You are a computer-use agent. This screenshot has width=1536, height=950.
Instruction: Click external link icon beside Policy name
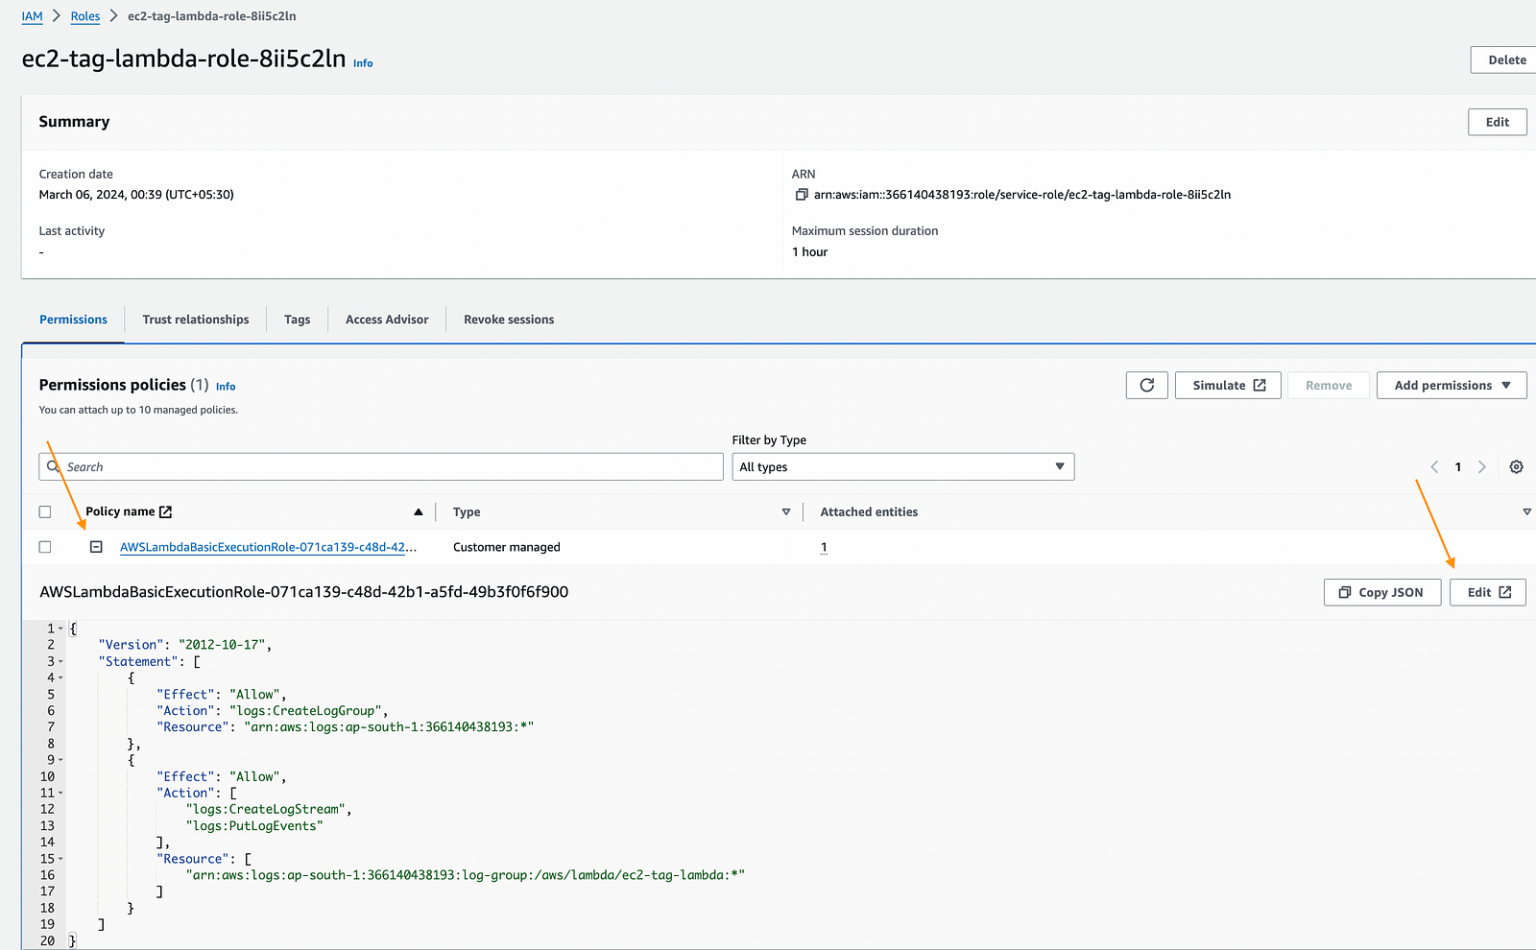point(166,512)
